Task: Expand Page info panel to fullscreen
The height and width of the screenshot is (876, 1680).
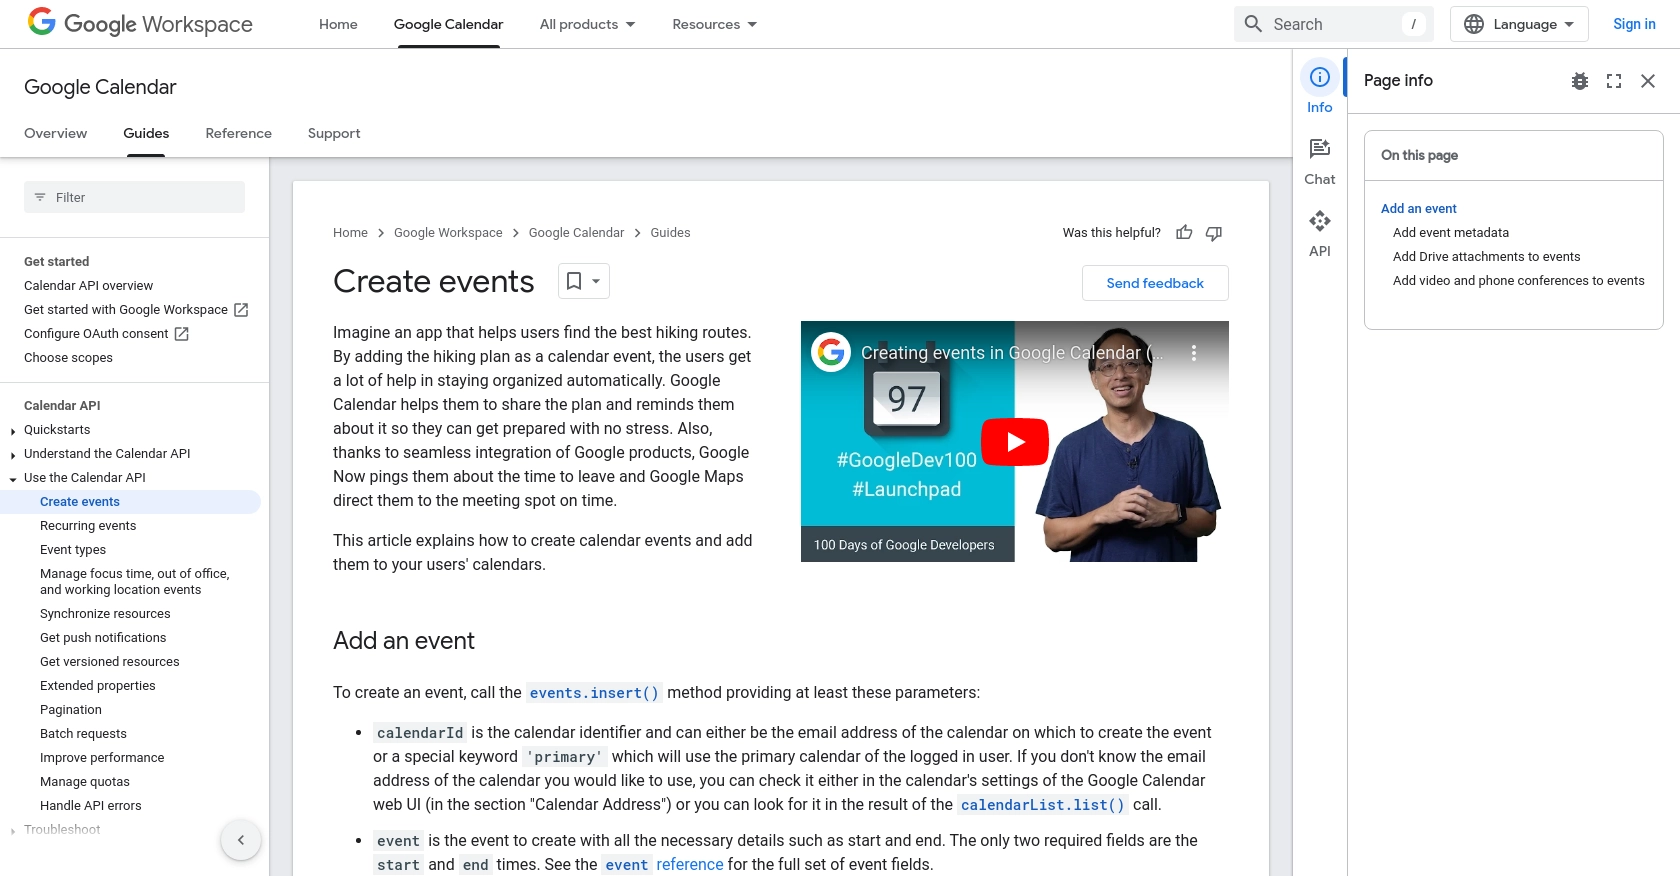Action: pyautogui.click(x=1614, y=81)
